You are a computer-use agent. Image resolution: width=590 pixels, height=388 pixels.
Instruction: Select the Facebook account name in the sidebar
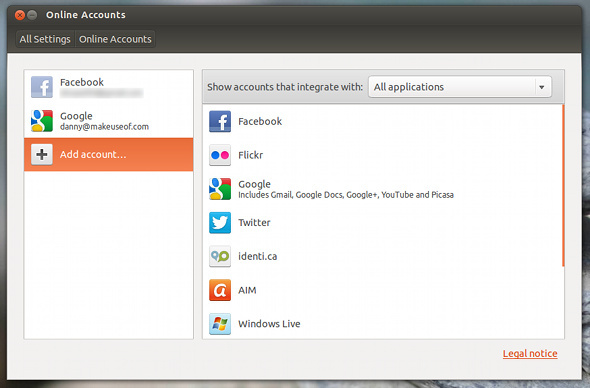pyautogui.click(x=82, y=82)
